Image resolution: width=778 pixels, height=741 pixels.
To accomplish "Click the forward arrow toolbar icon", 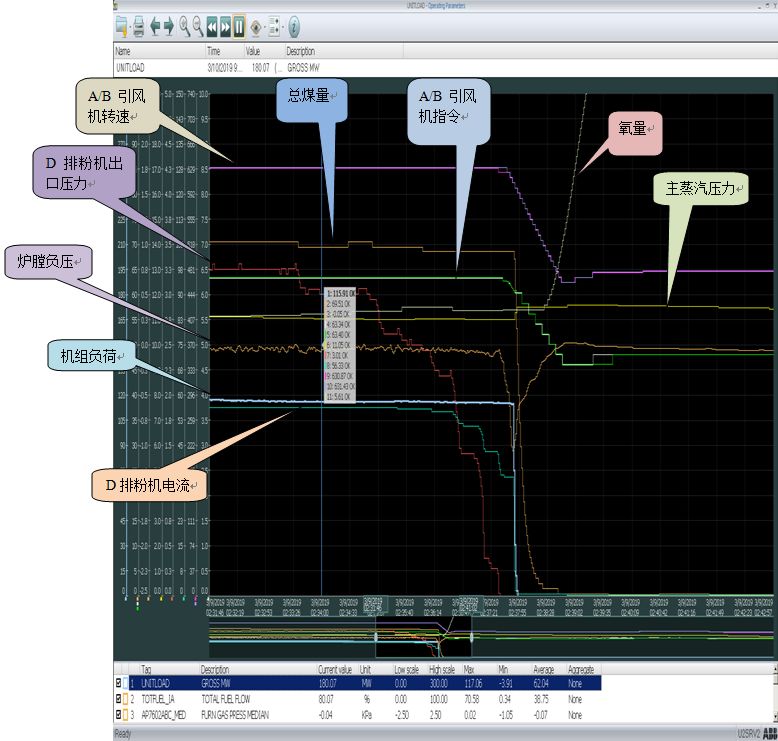I will click(x=169, y=26).
